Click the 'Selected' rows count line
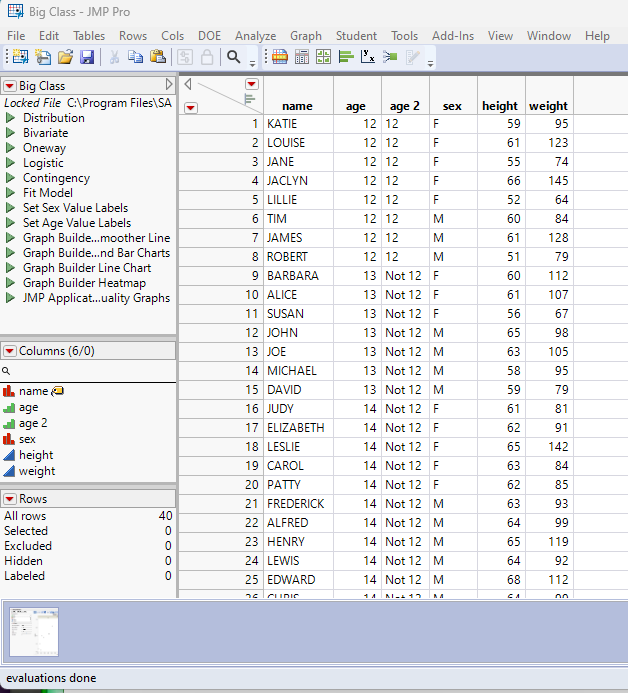 [x=88, y=531]
